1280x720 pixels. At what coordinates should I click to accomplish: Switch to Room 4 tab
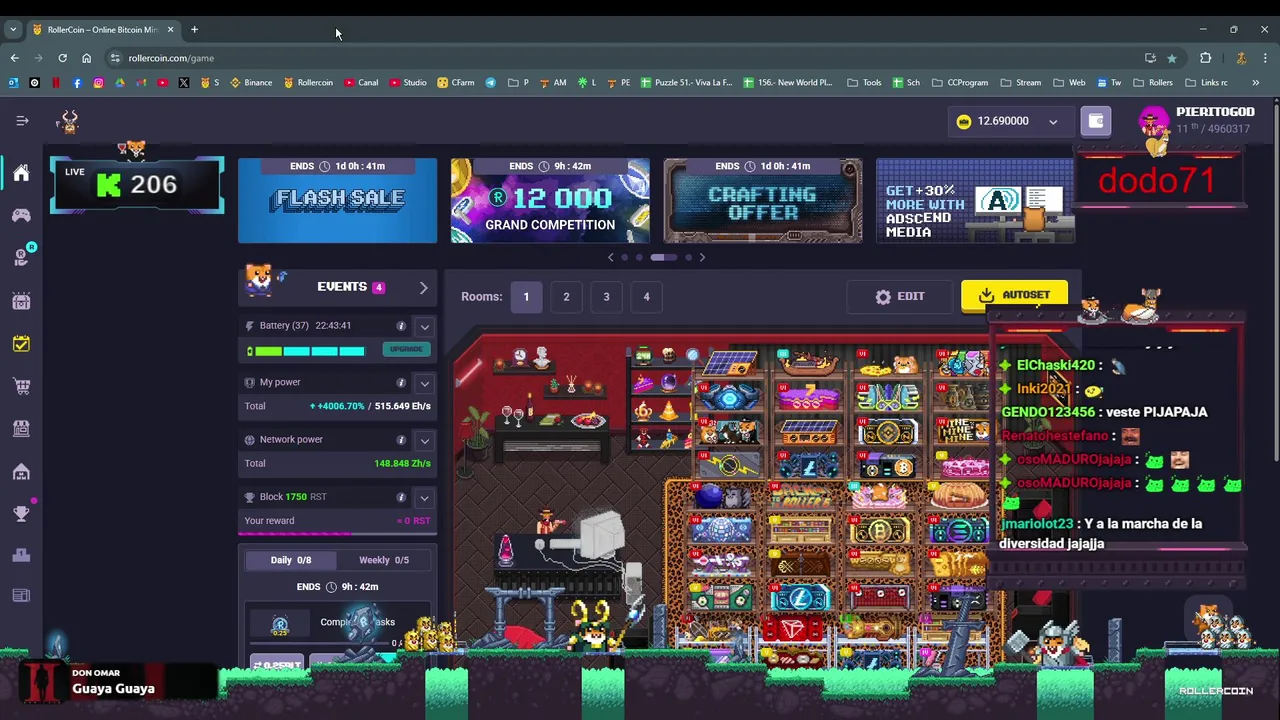coord(646,297)
